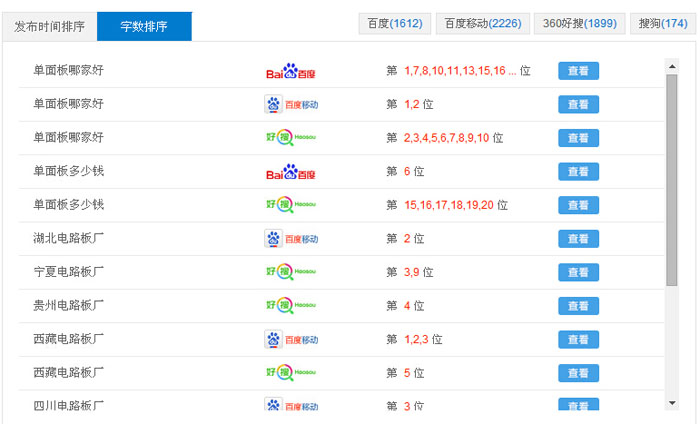
Task: Click 百度移动 logo in 湖北电路板厂 row
Action: tap(291, 239)
